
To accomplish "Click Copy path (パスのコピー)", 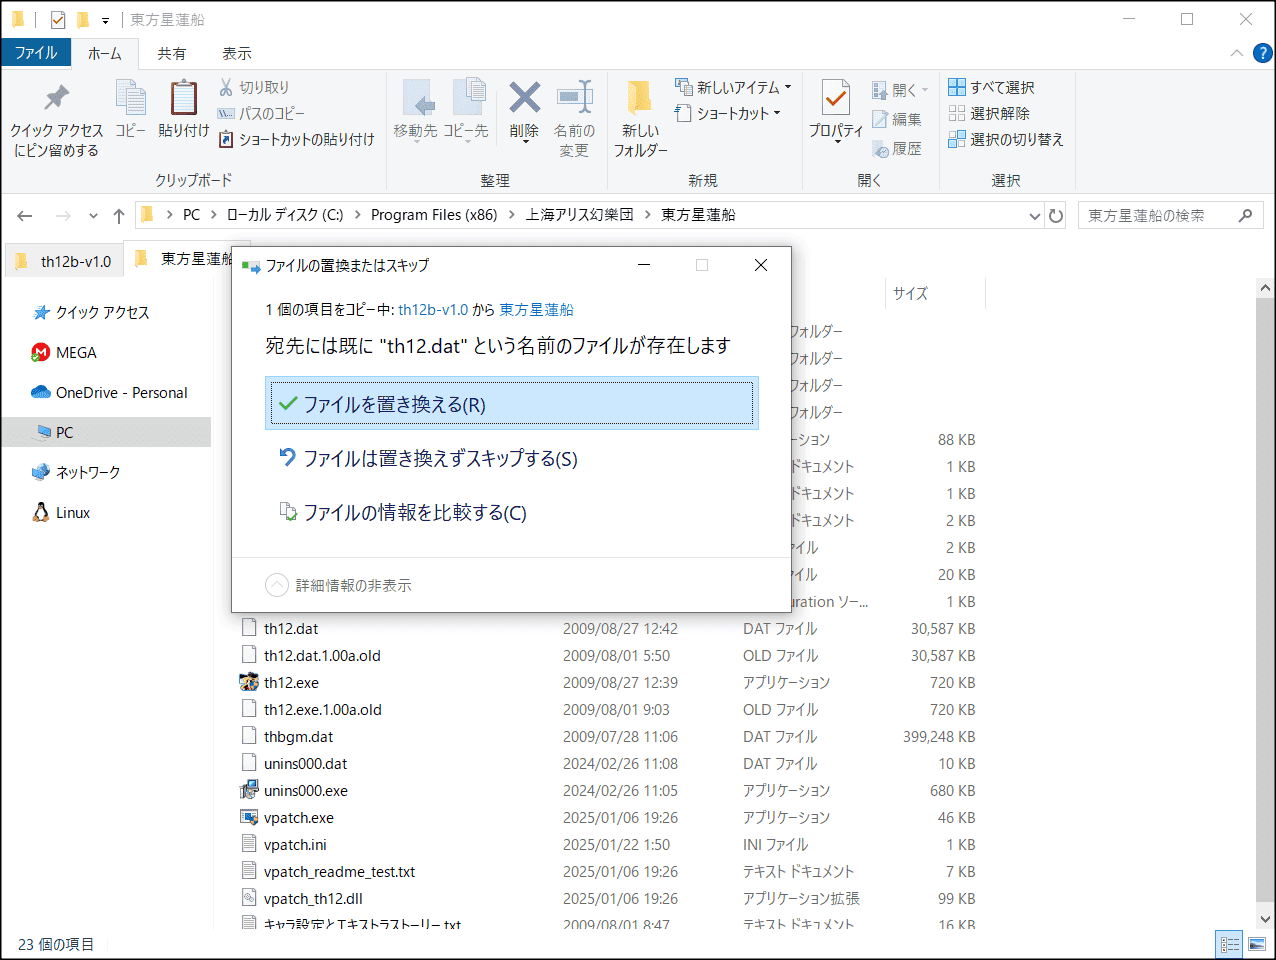I will click(262, 113).
